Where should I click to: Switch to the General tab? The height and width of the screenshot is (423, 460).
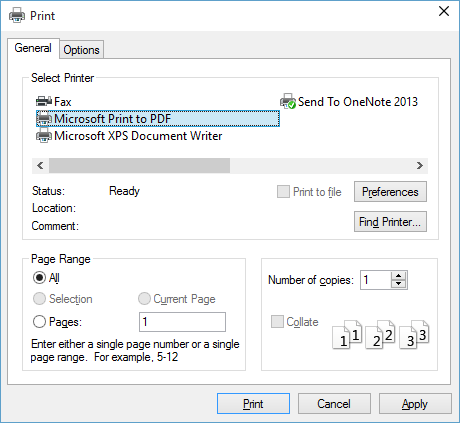(33, 48)
